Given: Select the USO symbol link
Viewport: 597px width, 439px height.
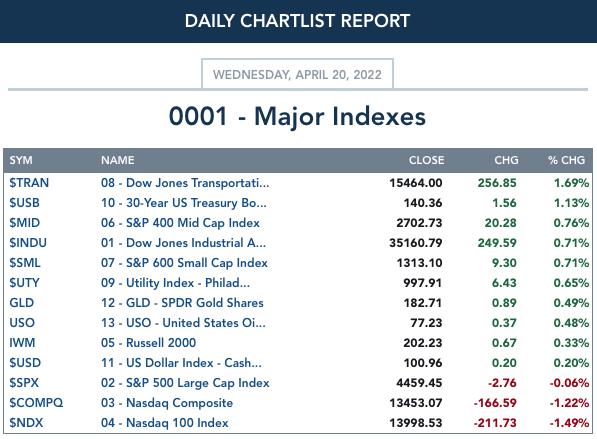Looking at the screenshot, I should 22,322.
